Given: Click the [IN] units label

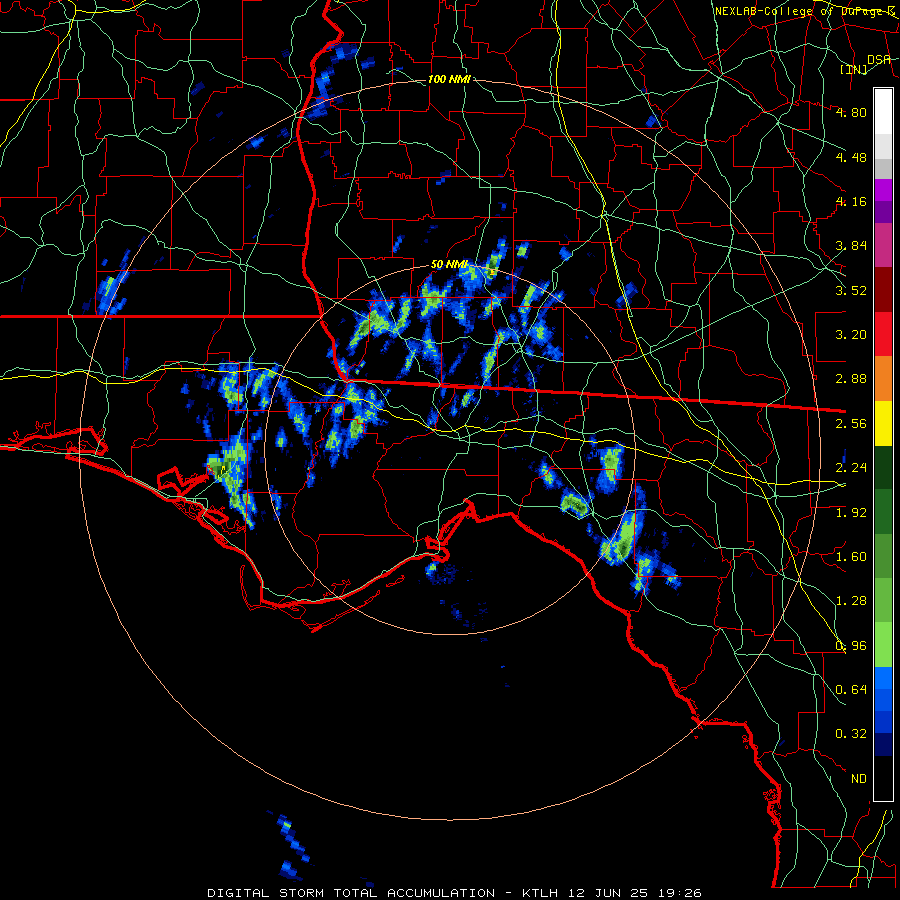Looking at the screenshot, I should (x=854, y=69).
